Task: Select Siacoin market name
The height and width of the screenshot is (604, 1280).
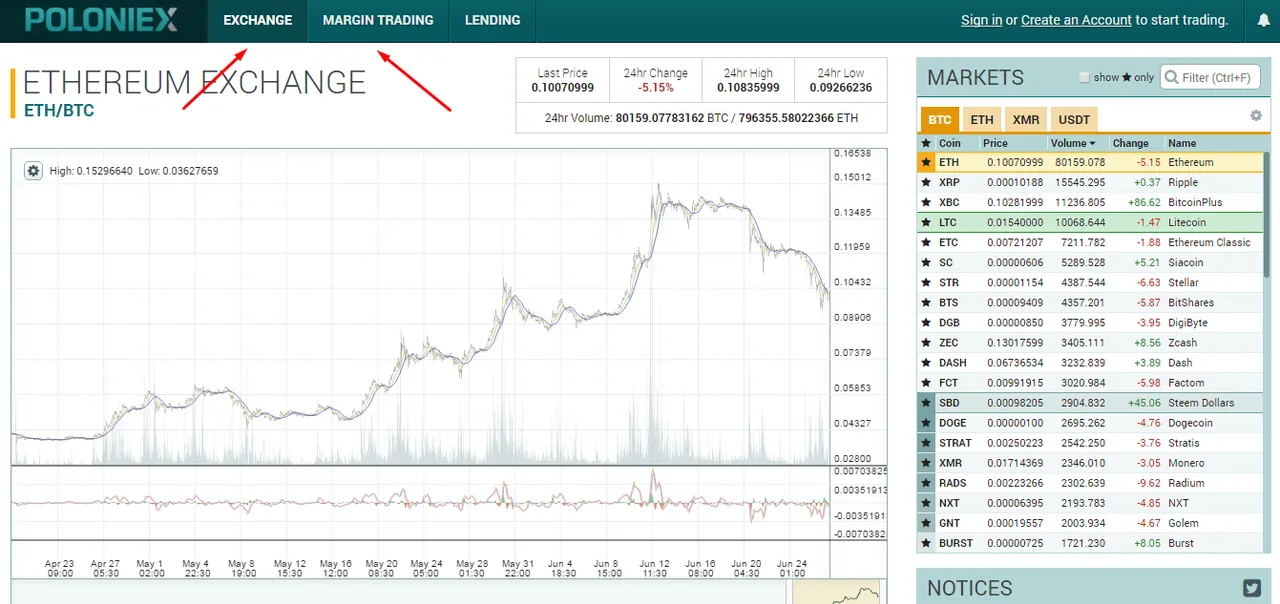Action: point(1186,262)
